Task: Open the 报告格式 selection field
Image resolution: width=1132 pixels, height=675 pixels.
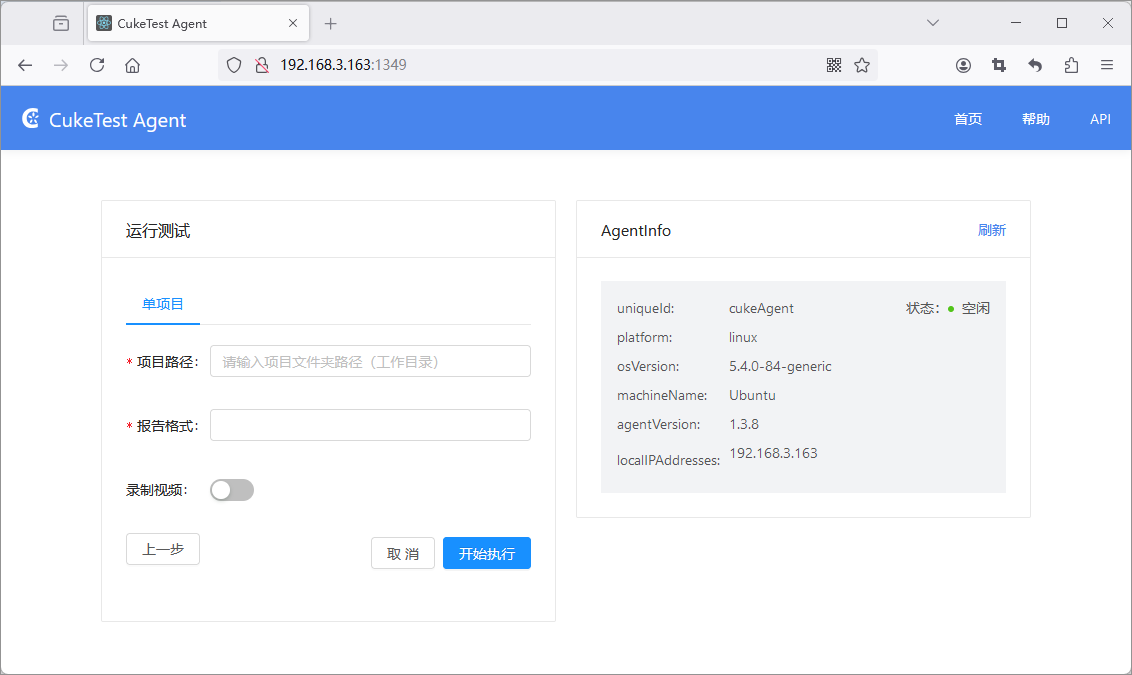Action: [x=370, y=425]
